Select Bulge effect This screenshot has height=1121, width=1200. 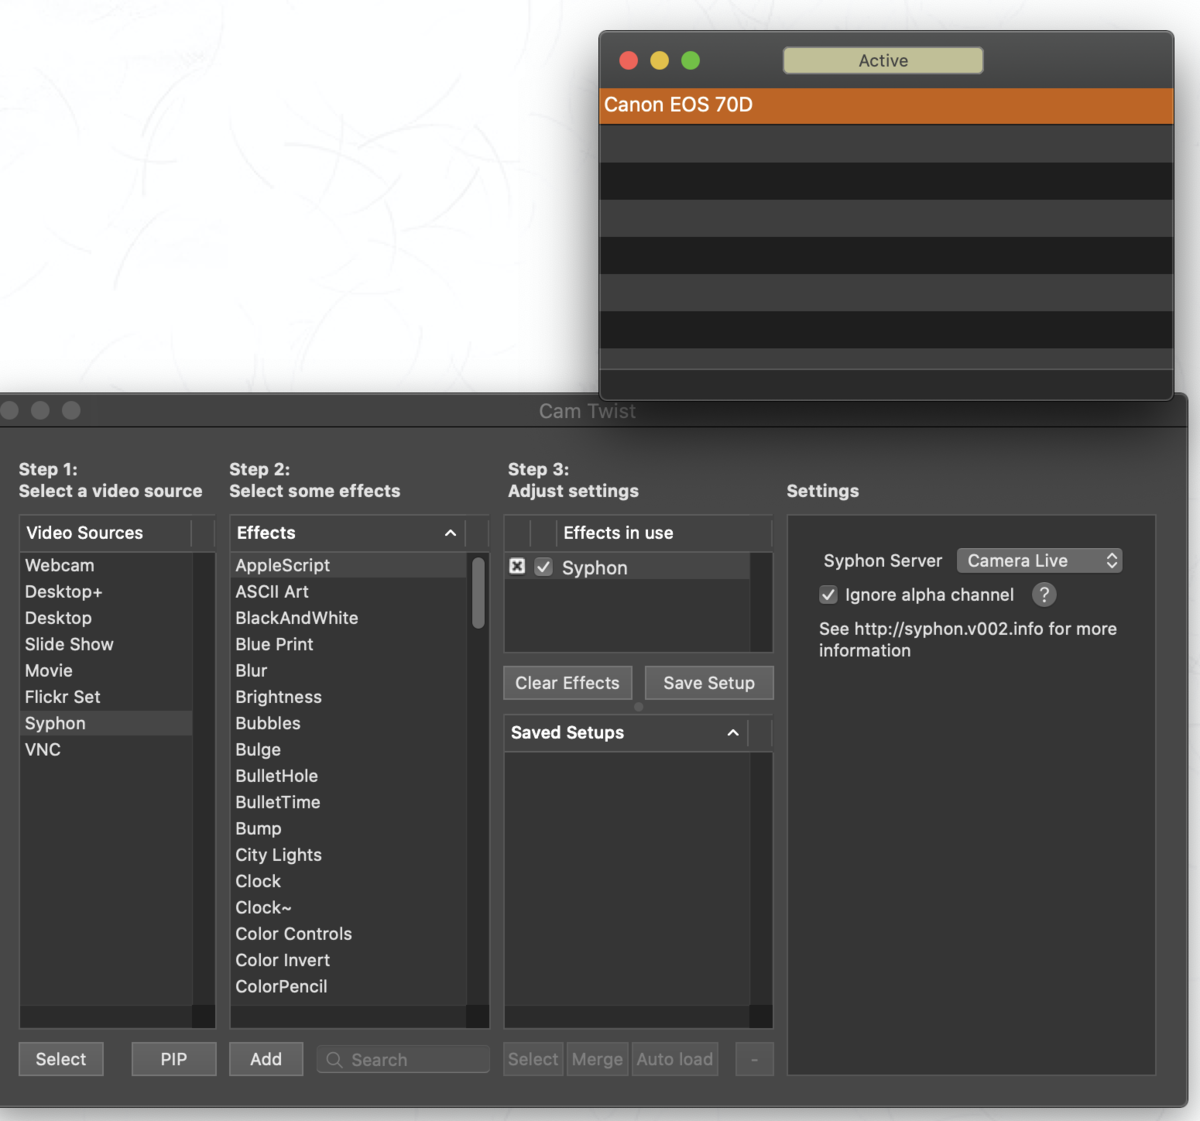tap(348, 750)
